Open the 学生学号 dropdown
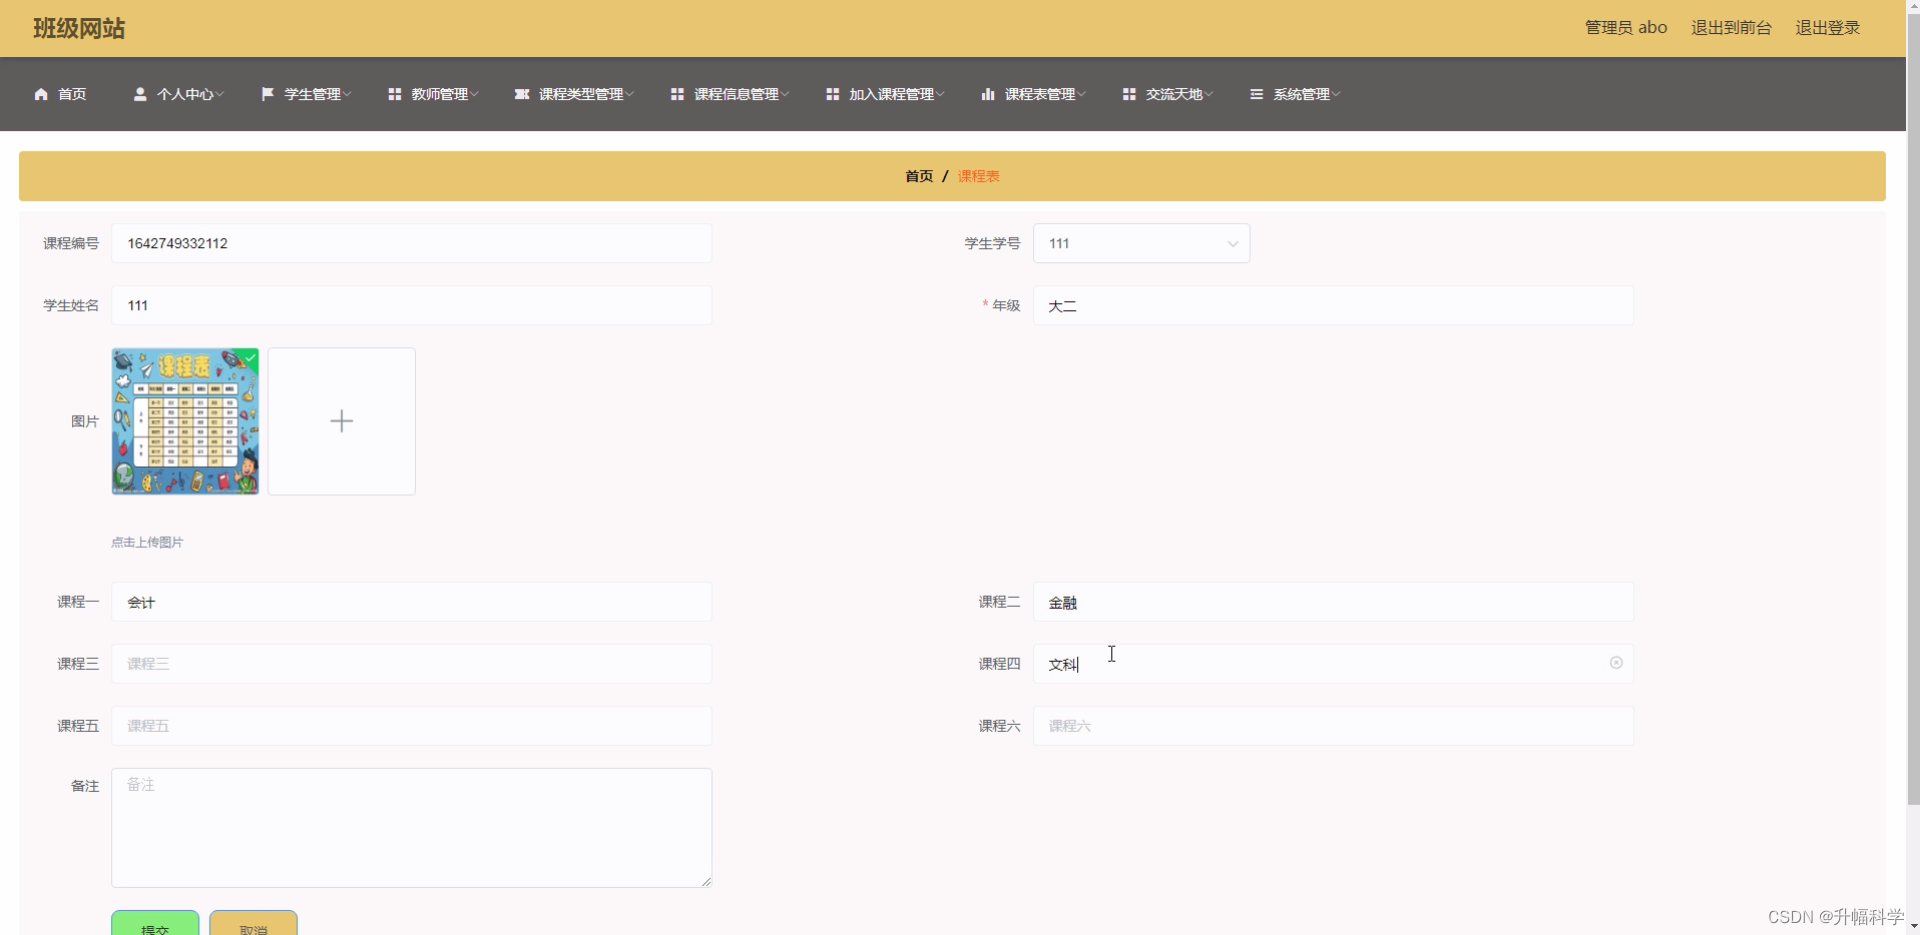The height and width of the screenshot is (935, 1920). click(x=1231, y=243)
